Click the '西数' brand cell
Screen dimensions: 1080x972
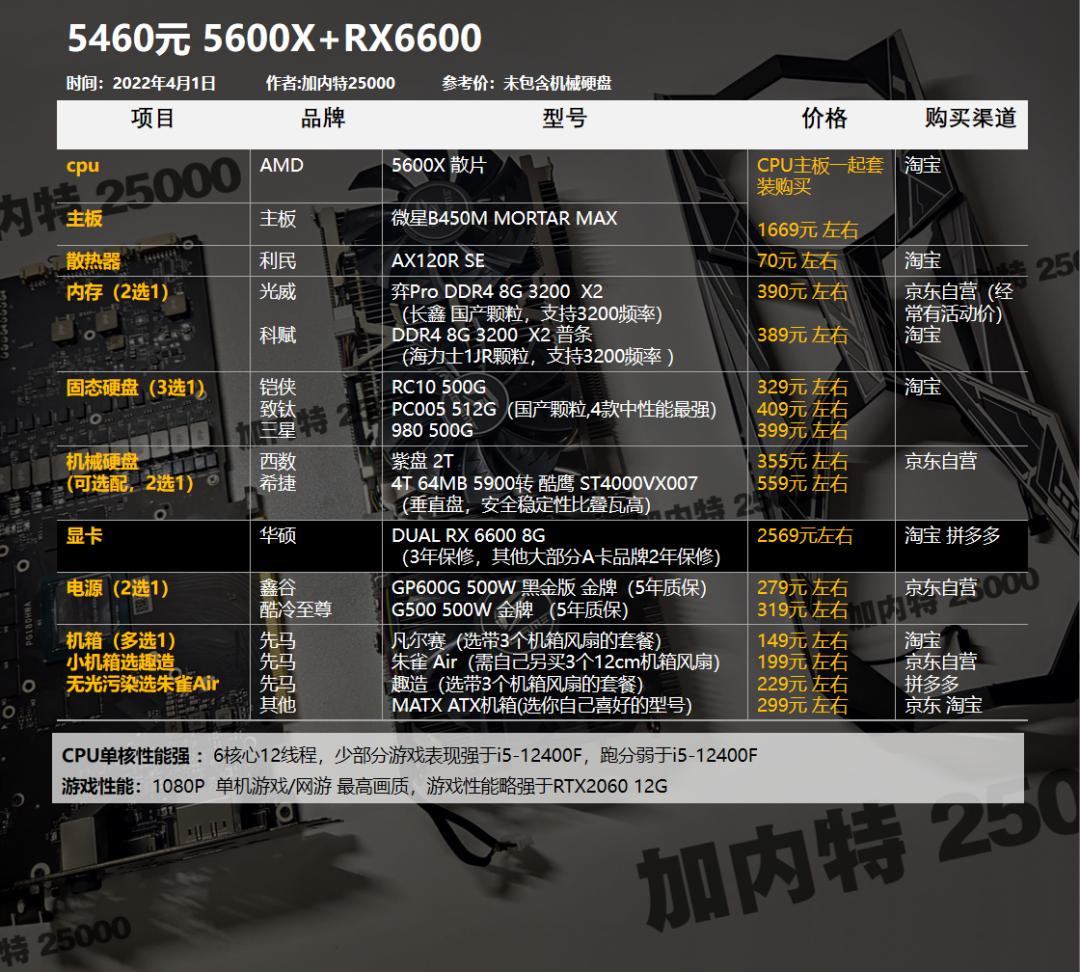tap(278, 462)
